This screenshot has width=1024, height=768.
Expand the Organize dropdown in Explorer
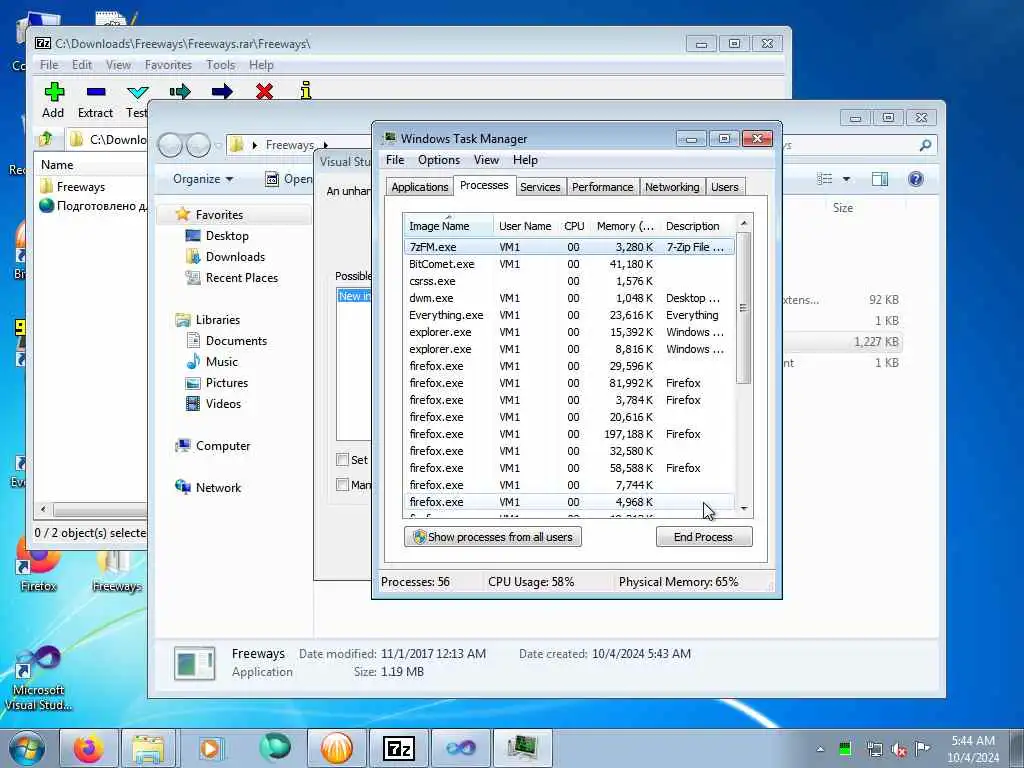[202, 179]
